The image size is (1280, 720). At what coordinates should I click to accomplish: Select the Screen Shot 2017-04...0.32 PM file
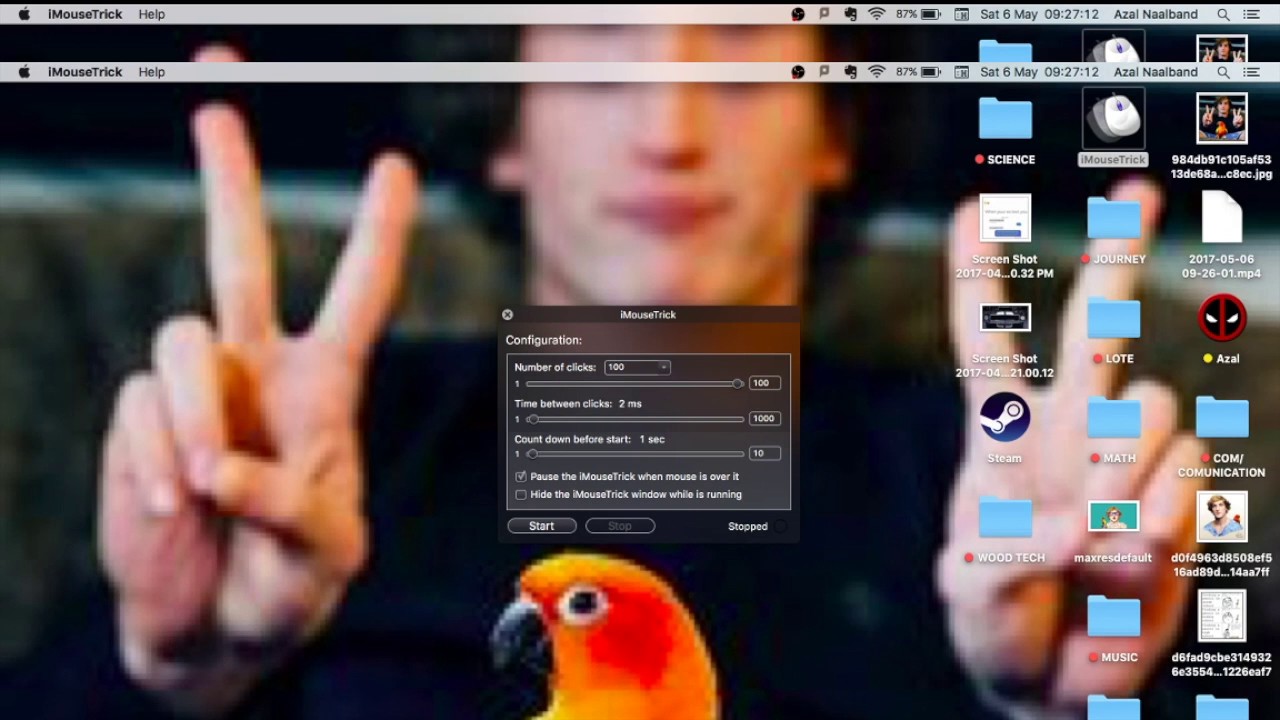pyautogui.click(x=1005, y=219)
